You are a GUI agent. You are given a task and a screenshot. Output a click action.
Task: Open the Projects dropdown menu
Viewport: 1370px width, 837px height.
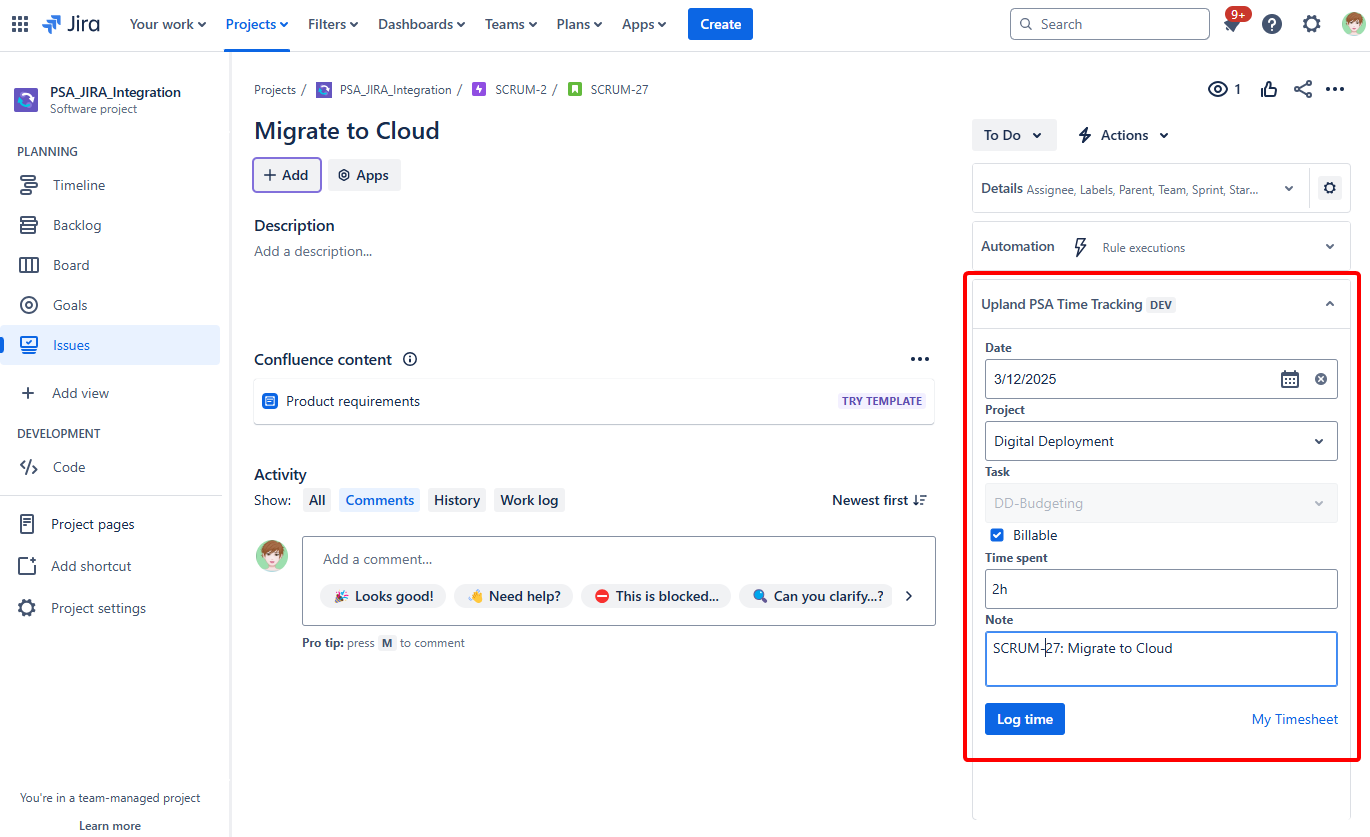point(257,24)
